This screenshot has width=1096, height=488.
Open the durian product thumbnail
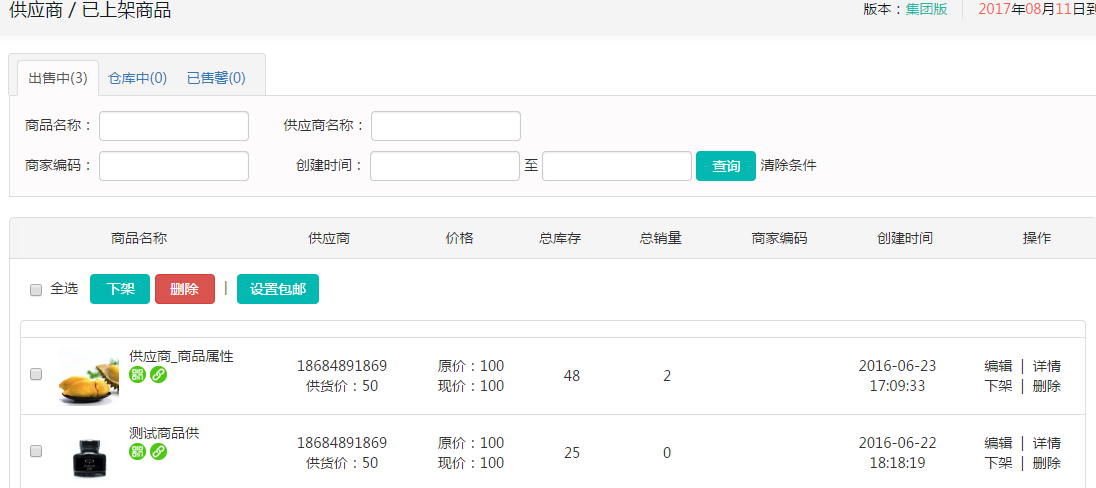pos(88,376)
